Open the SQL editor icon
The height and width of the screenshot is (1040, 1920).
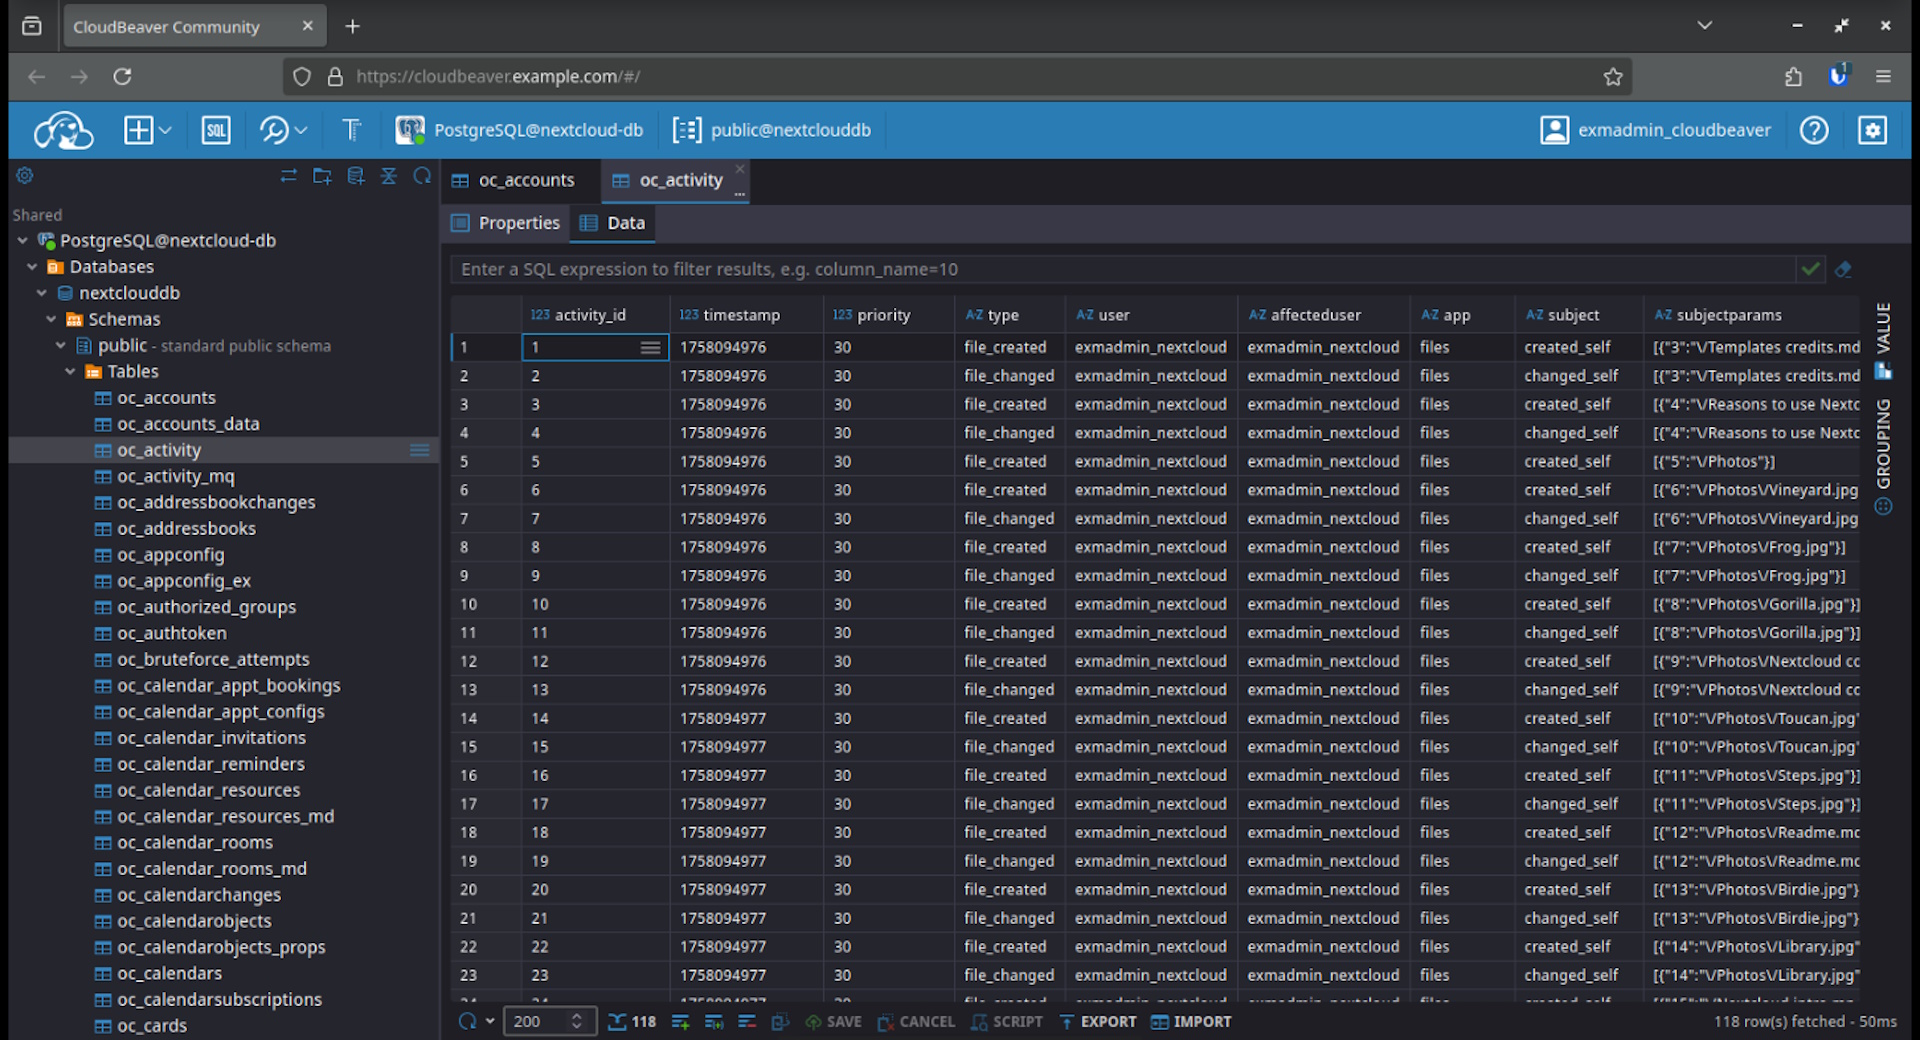[x=215, y=130]
